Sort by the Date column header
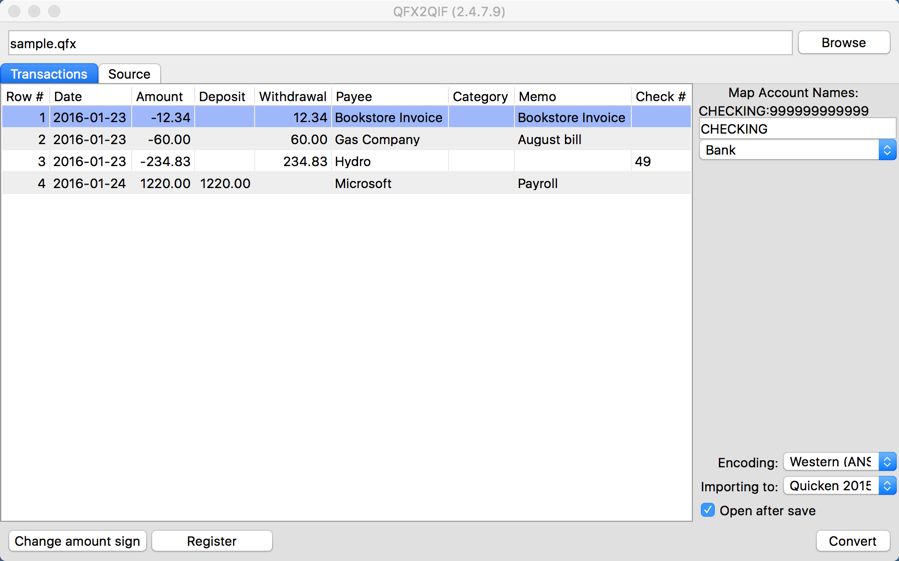899x561 pixels. 90,97
